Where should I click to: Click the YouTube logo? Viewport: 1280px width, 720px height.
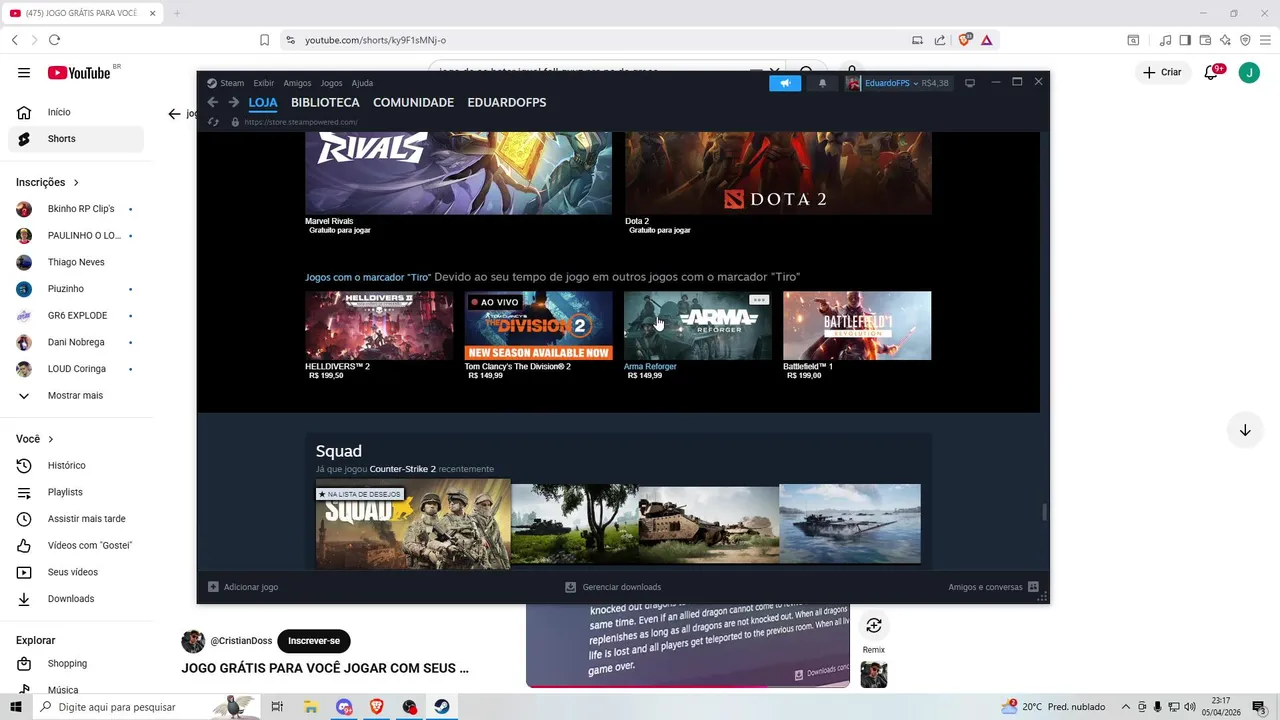(79, 72)
